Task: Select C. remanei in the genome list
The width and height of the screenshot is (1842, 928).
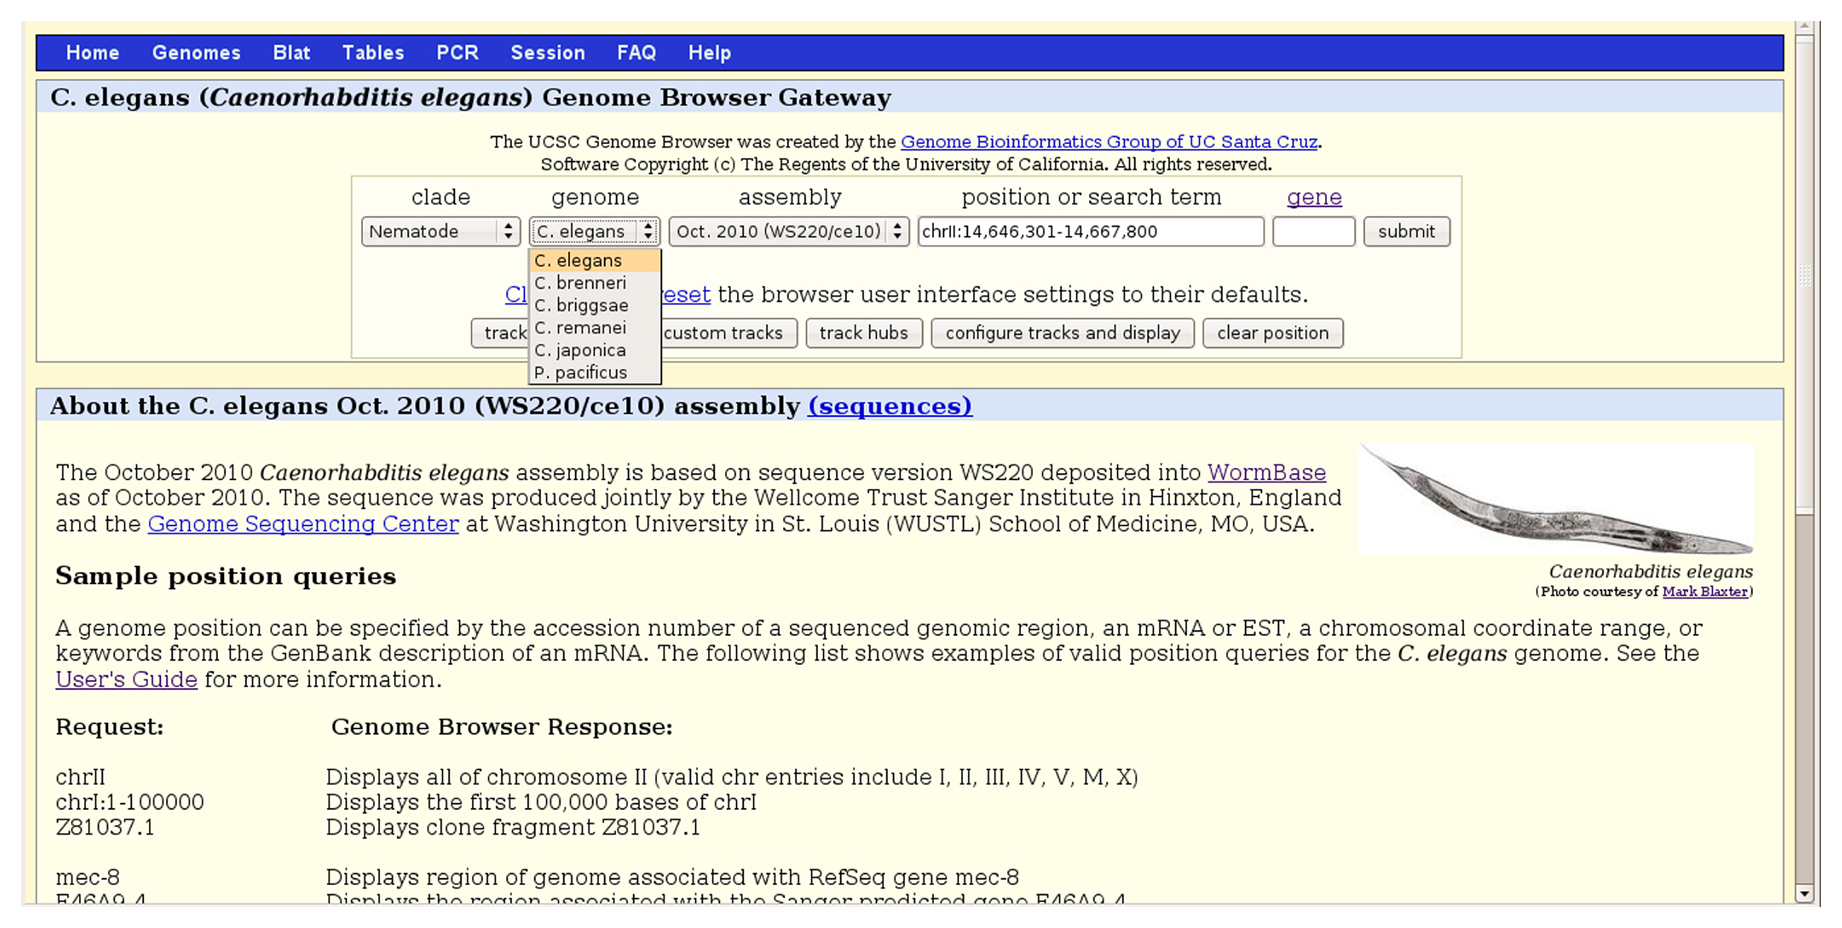Action: pyautogui.click(x=595, y=328)
